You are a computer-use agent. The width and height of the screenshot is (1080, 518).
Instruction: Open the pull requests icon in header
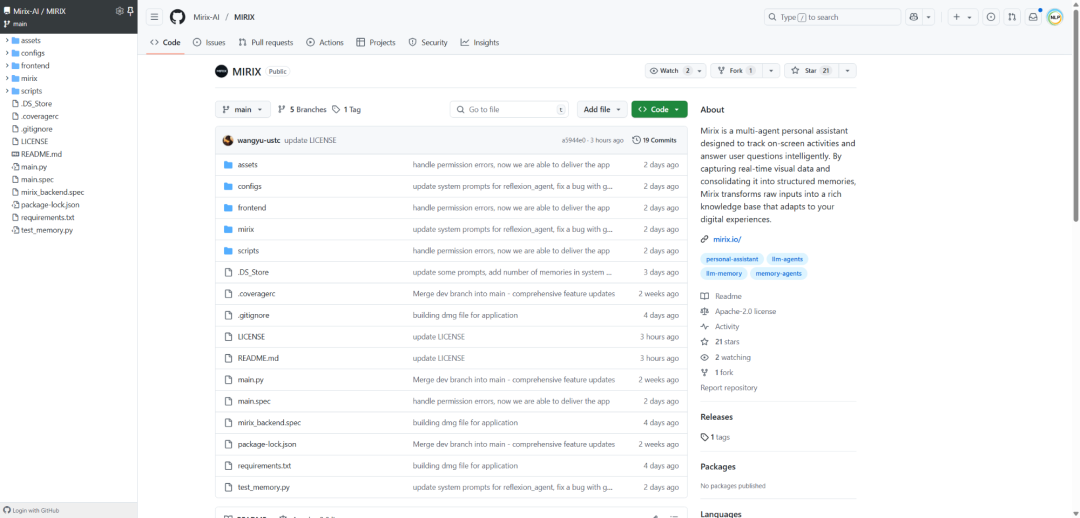[x=1012, y=17]
